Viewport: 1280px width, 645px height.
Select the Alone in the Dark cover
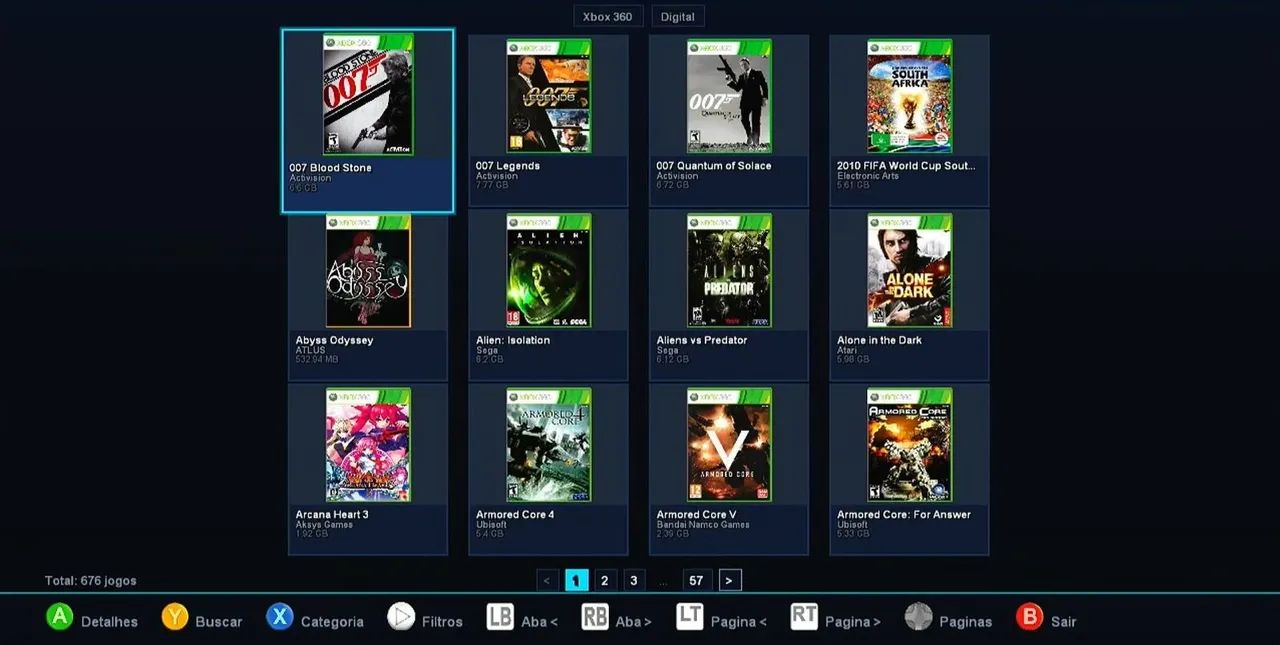pos(910,271)
